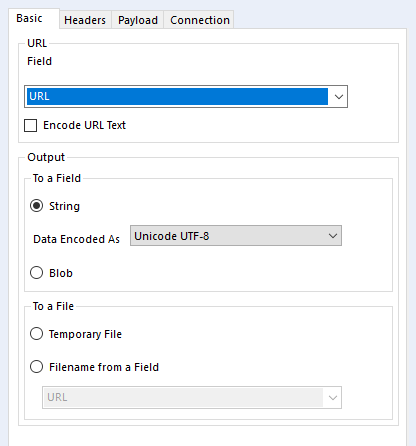Click the highlighted URL value in Field box

coord(177,96)
